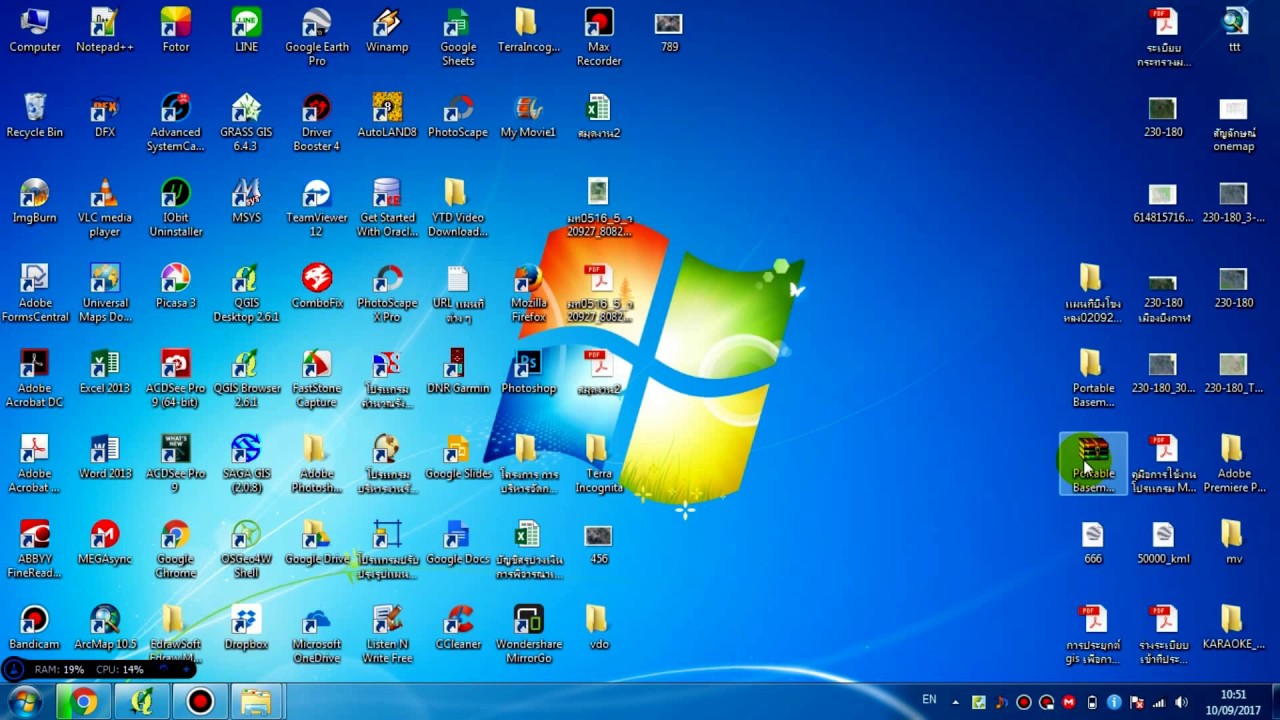Select the IObit Uninstaller icon

176,208
